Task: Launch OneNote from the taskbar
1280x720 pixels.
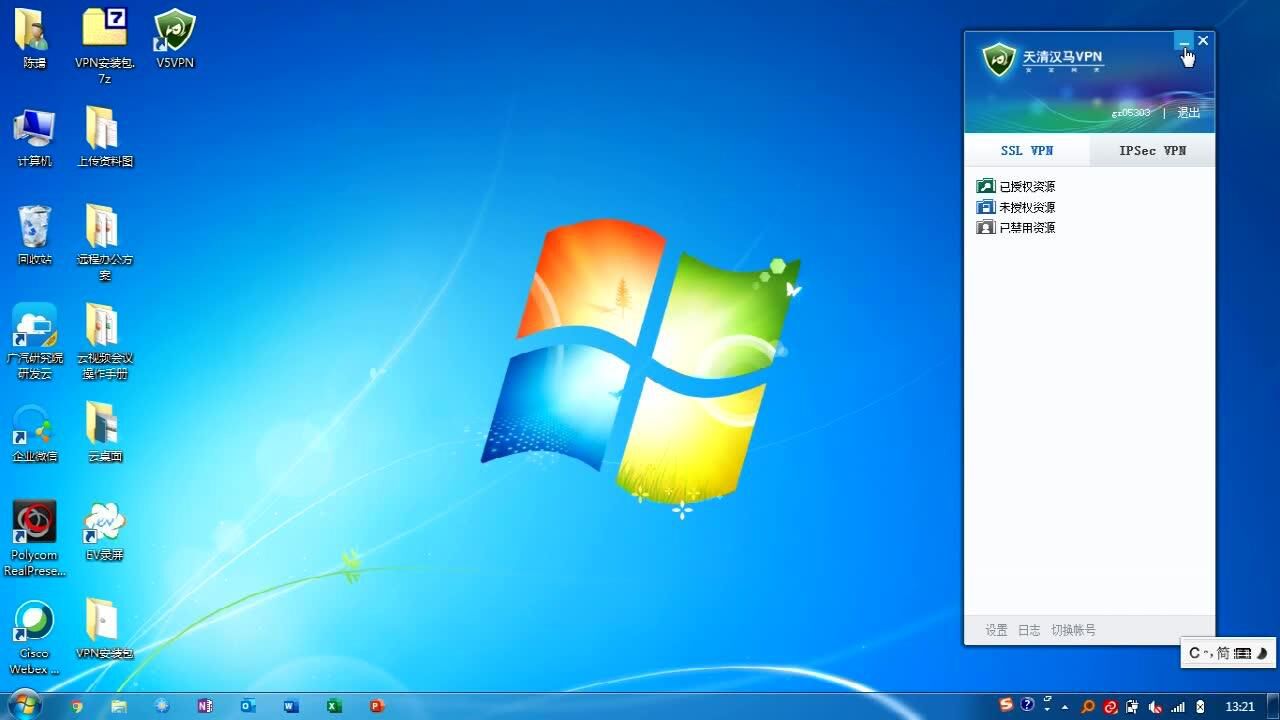Action: 205,706
